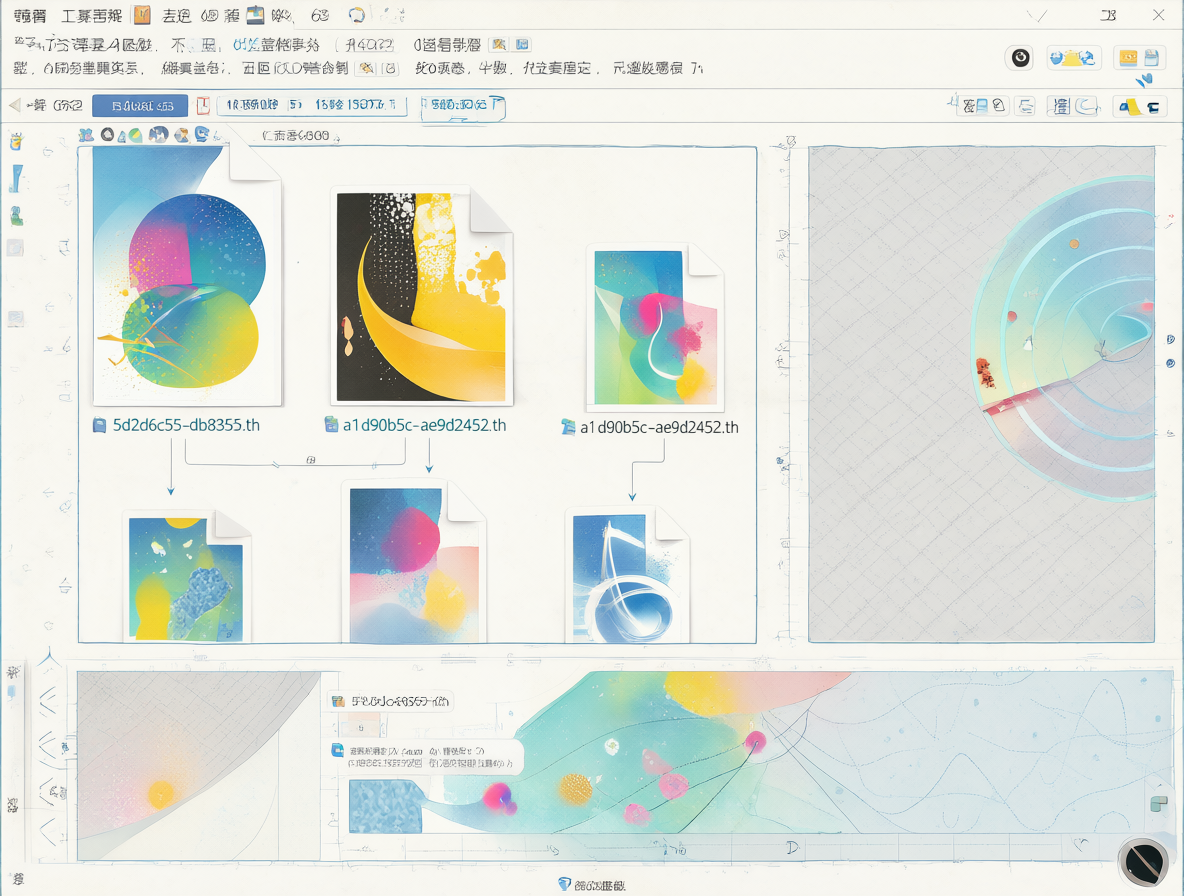
Task: Select the first menu in the menu bar
Action: coord(30,16)
